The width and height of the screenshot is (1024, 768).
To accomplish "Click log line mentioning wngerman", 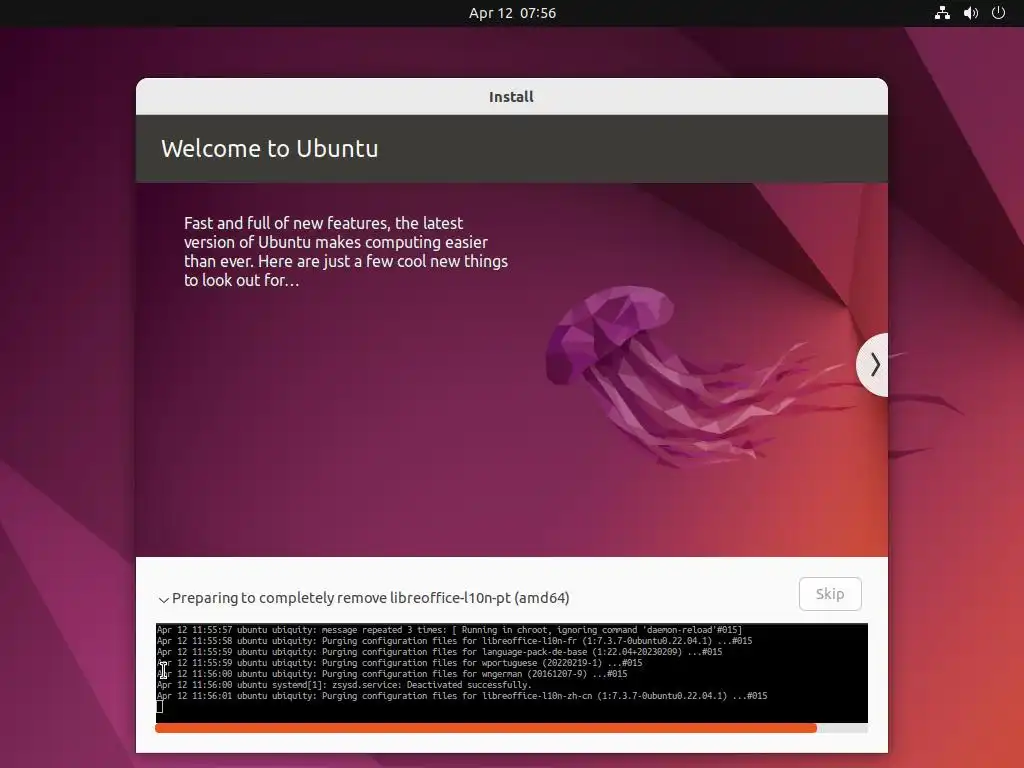I will [392, 674].
